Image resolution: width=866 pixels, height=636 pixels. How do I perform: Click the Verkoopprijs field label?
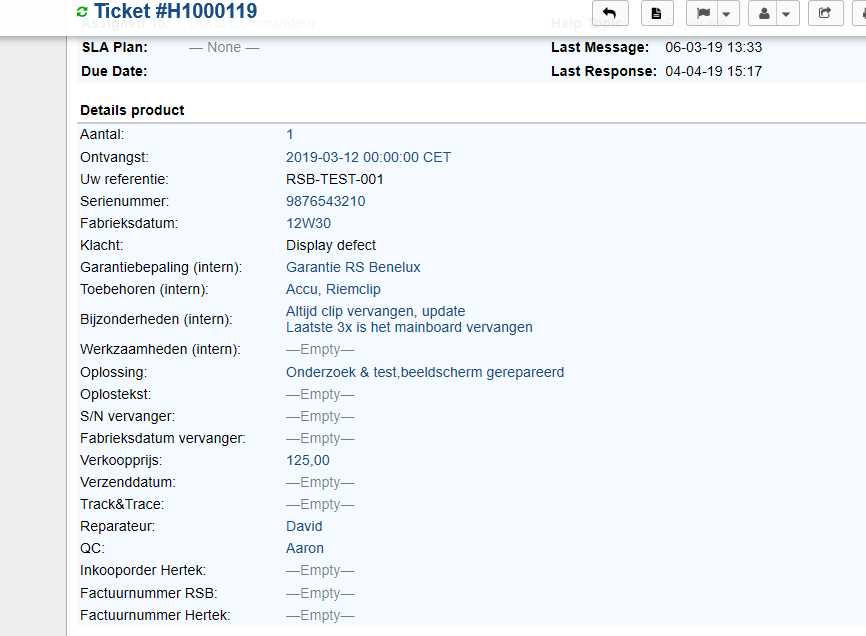point(122,461)
